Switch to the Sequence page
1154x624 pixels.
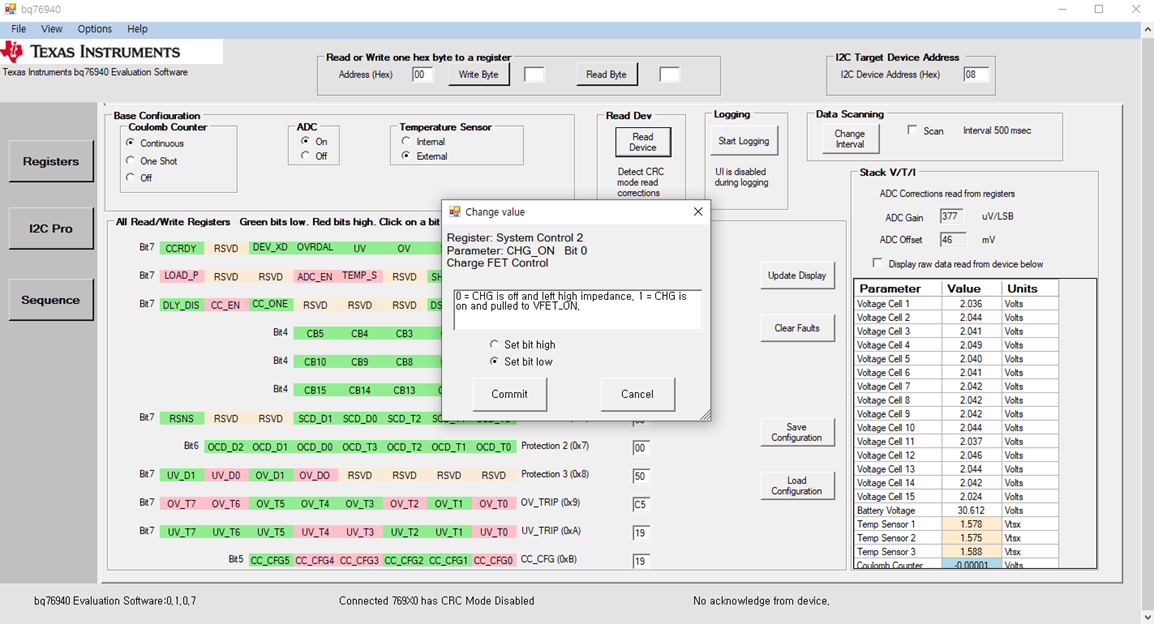coord(51,299)
